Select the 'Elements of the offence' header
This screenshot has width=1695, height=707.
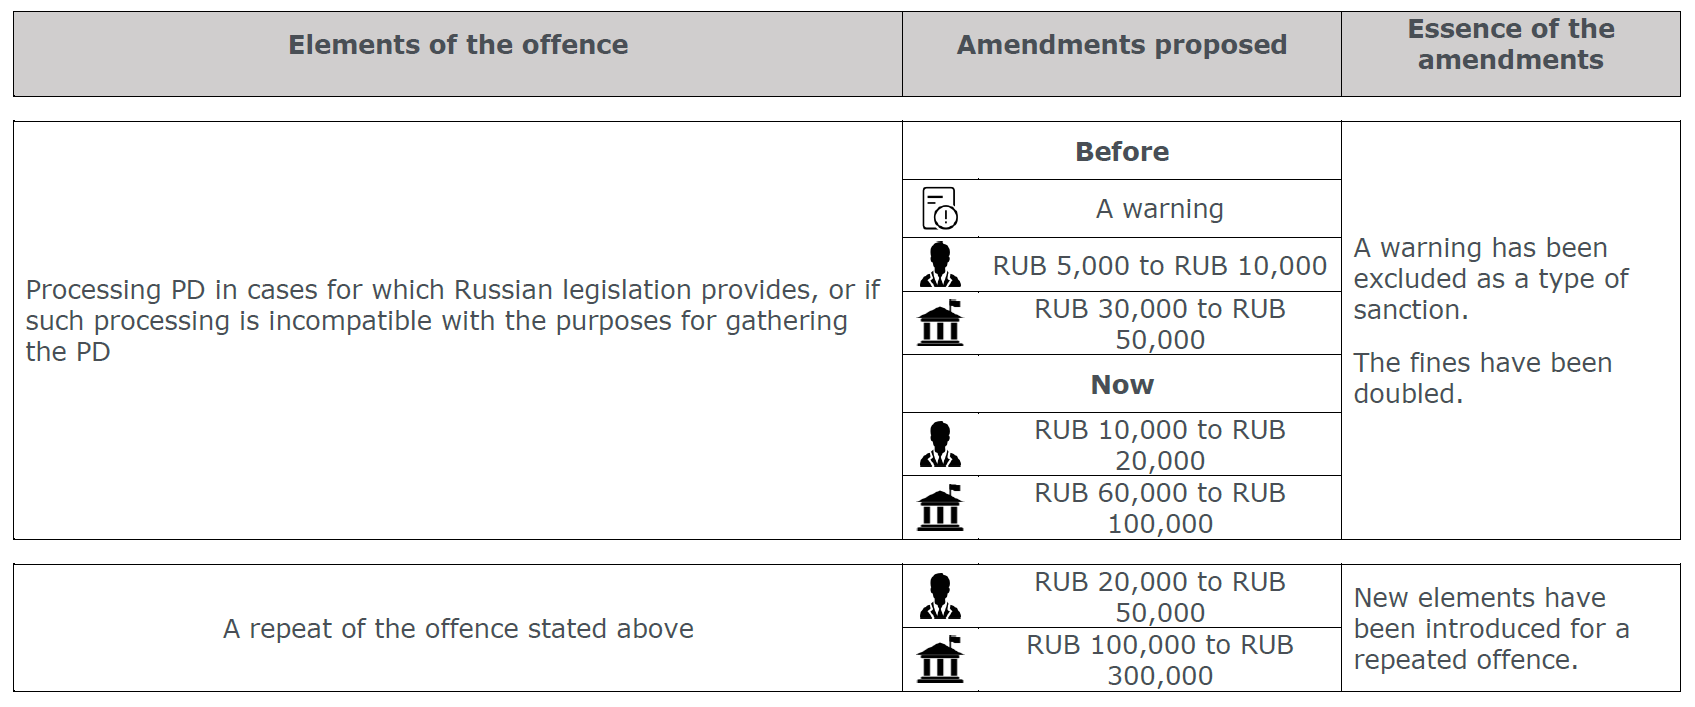coord(458,45)
